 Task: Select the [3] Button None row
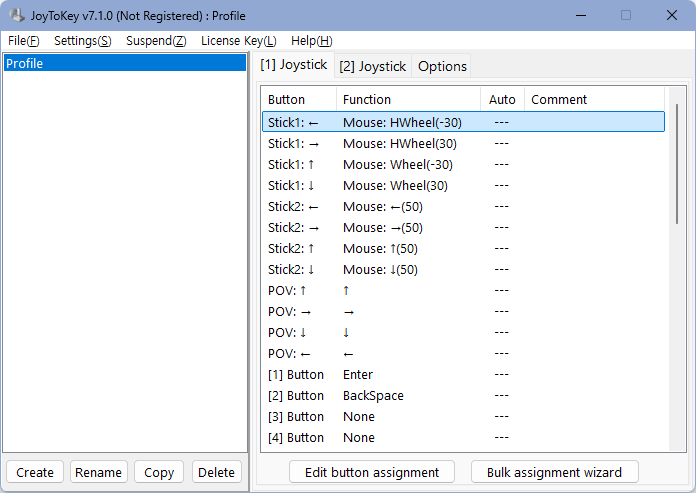[463, 417]
